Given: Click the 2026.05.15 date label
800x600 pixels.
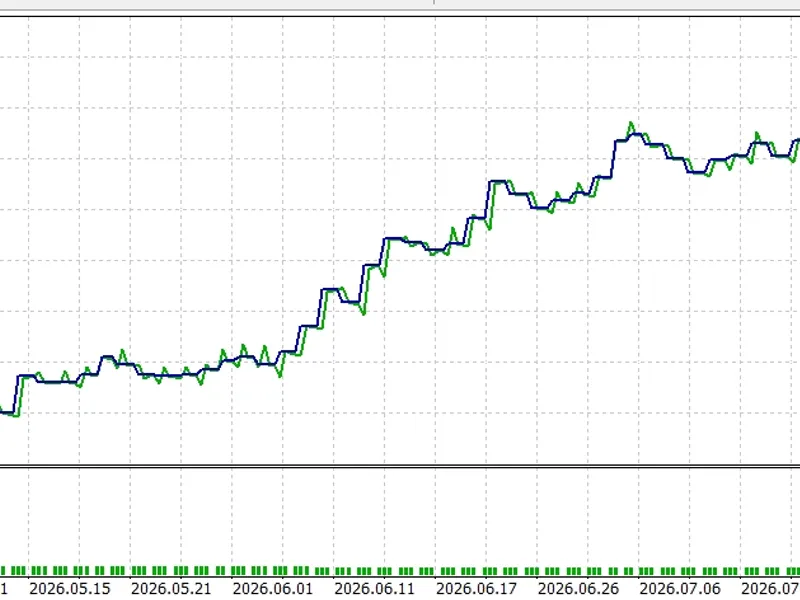Looking at the screenshot, I should point(69,589).
